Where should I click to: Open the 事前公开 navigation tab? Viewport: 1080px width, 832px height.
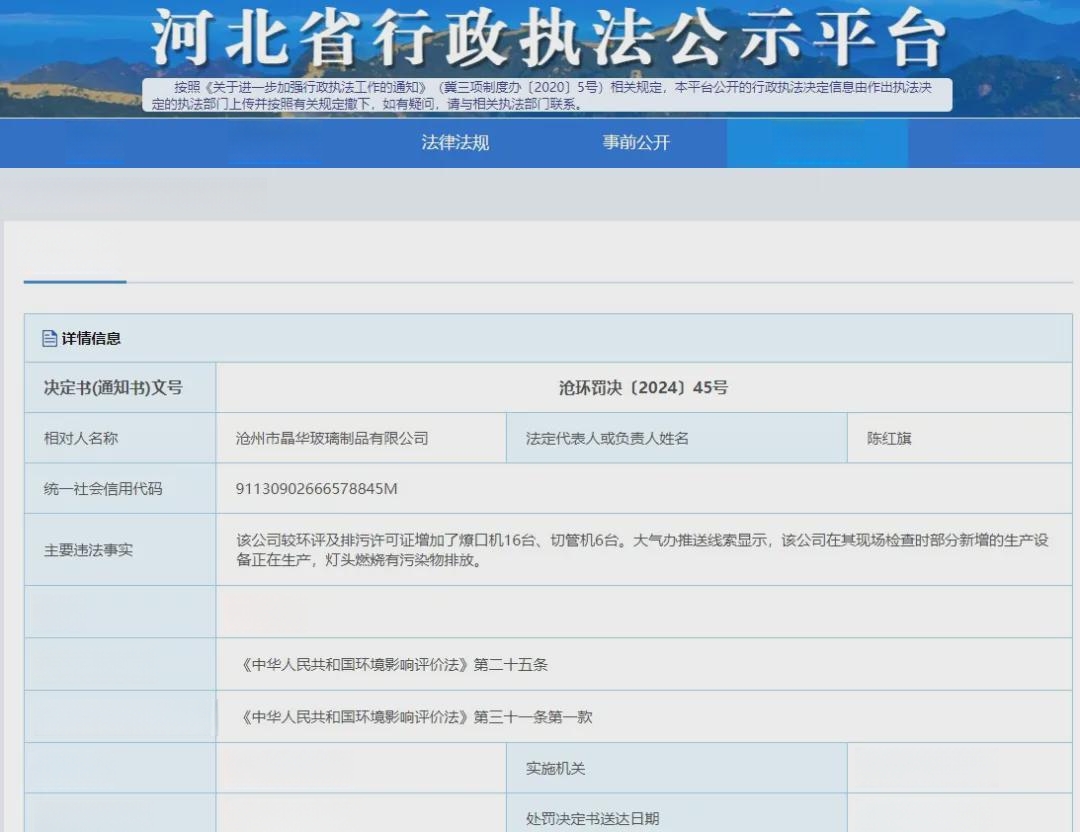point(636,143)
